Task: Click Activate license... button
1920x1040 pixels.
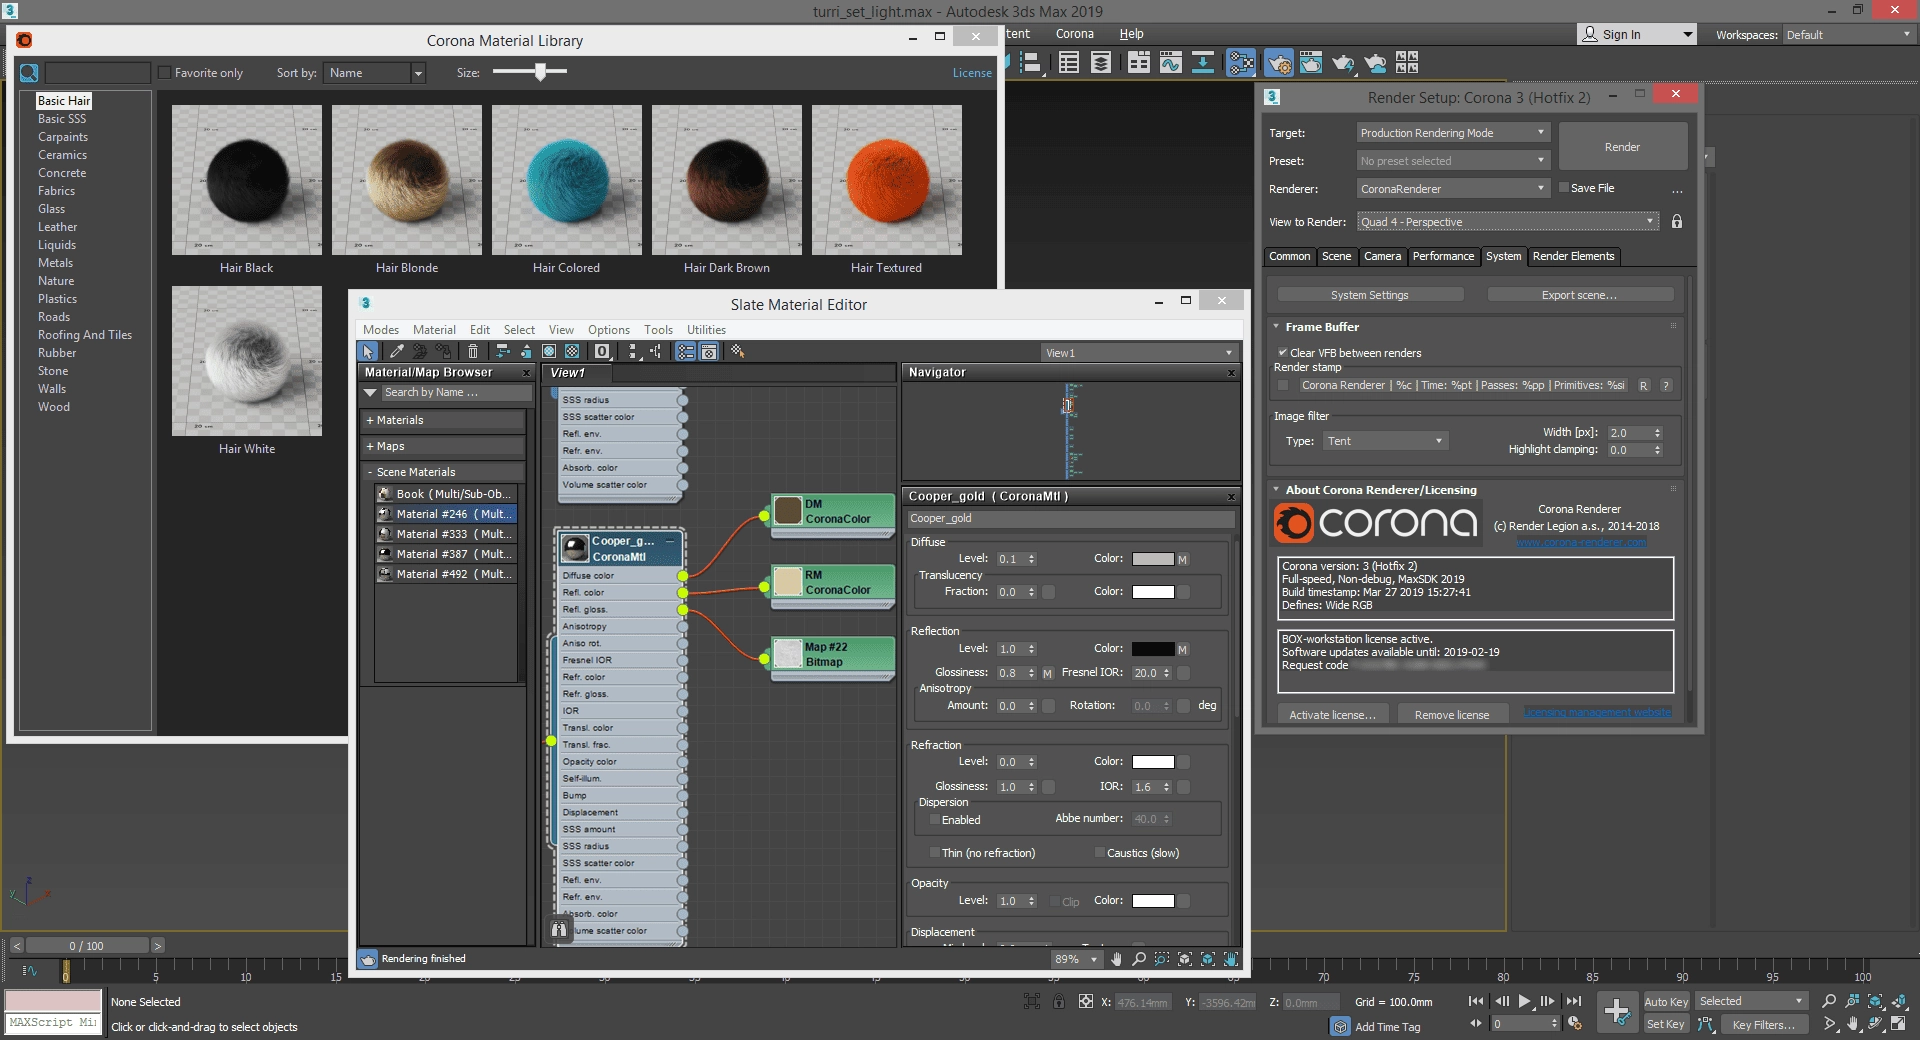Action: (x=1332, y=714)
